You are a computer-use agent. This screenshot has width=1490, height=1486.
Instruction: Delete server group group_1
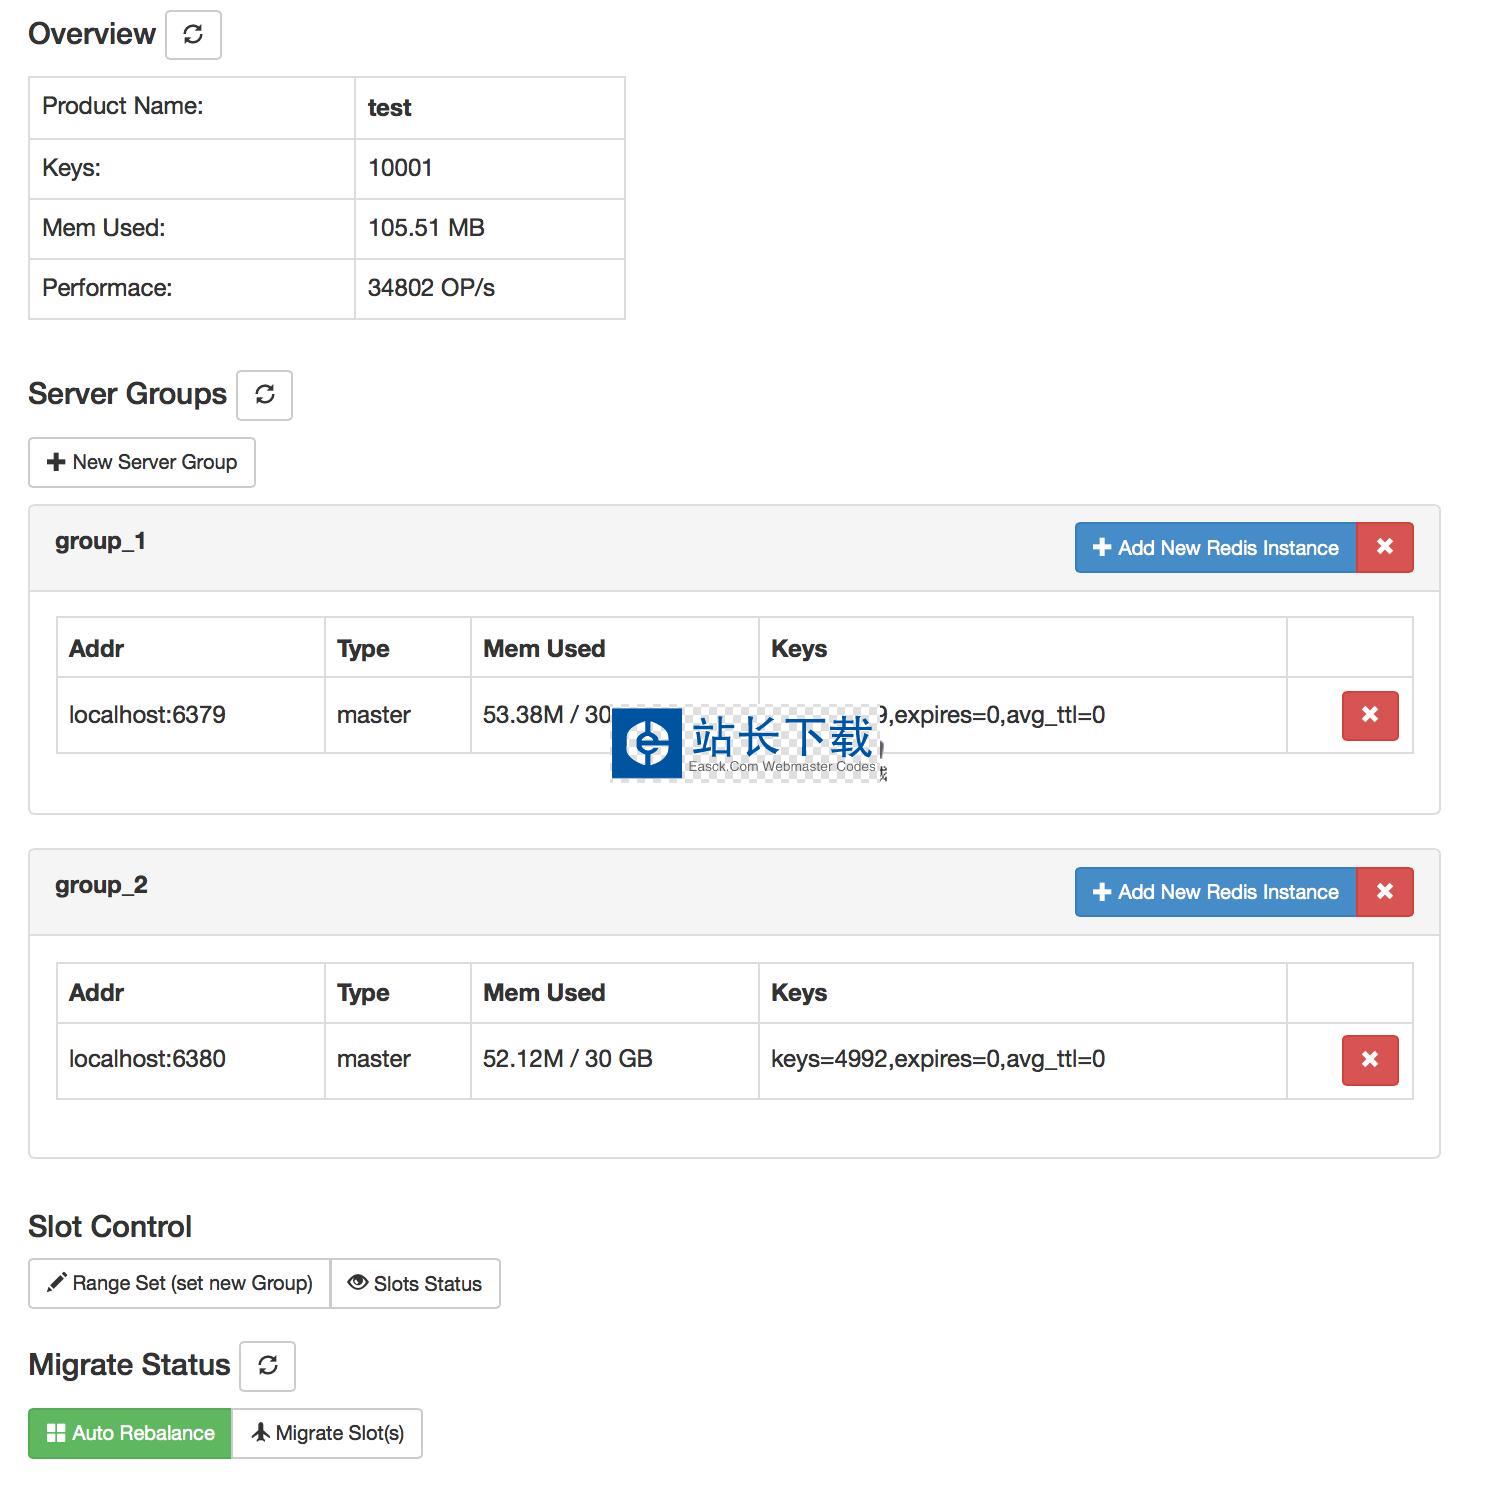1384,547
